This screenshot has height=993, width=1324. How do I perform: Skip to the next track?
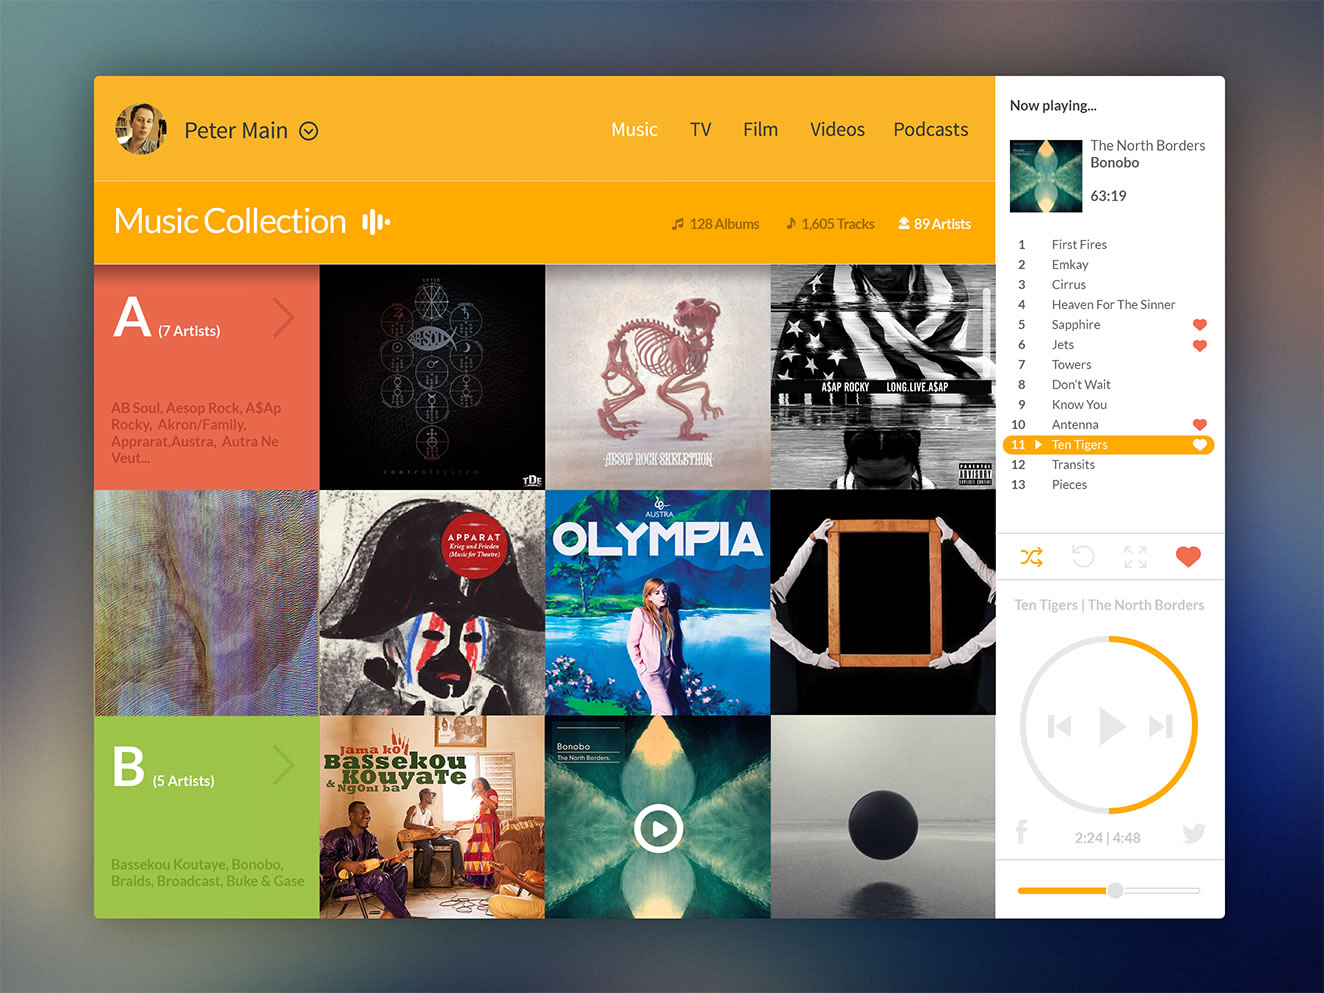[1160, 726]
